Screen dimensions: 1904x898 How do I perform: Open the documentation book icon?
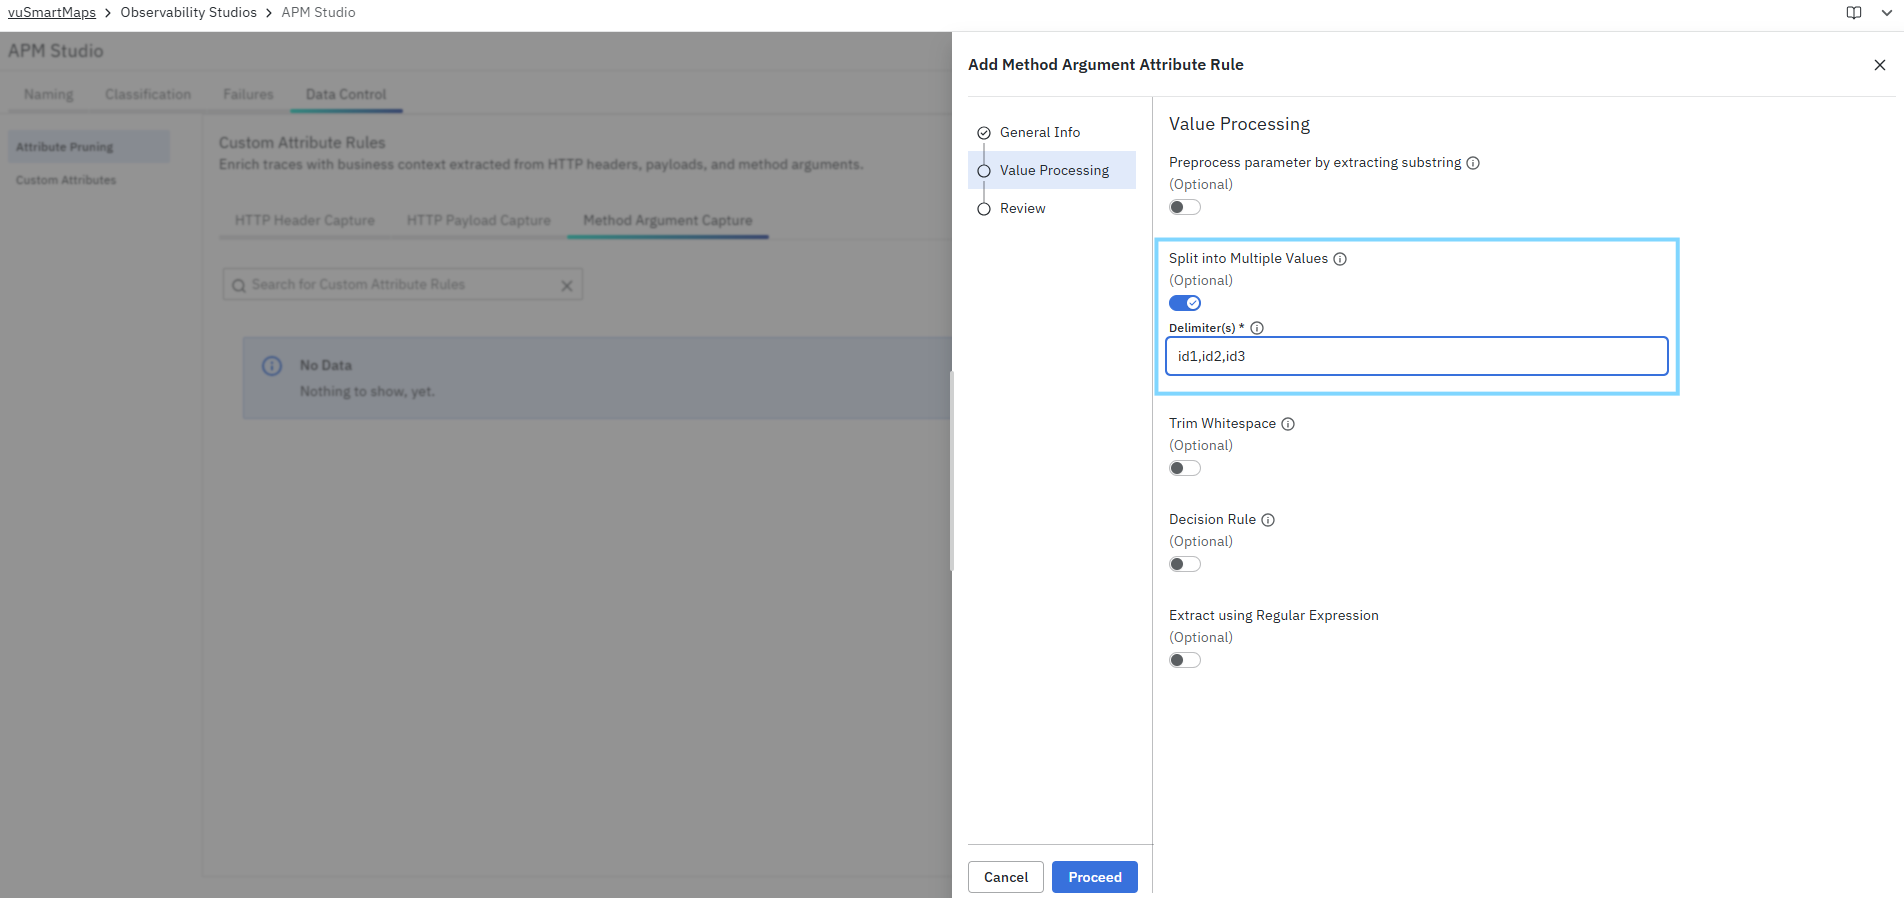coord(1854,13)
